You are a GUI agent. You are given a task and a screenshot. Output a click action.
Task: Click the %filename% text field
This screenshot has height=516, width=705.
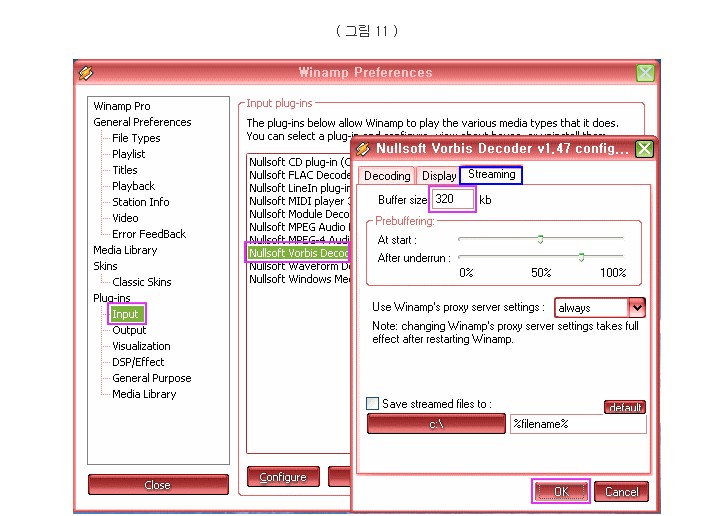click(x=578, y=424)
